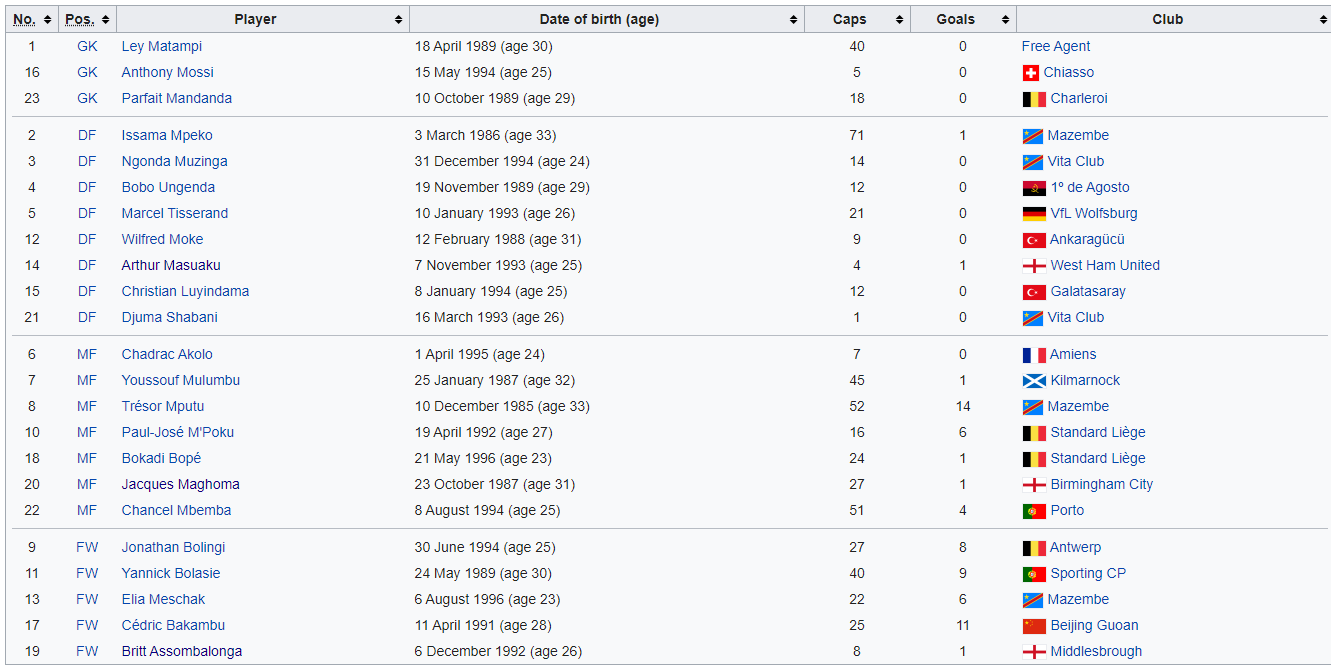Click the French flag next to Amiens
Image resolution: width=1331 pixels, height=669 pixels.
1033,355
